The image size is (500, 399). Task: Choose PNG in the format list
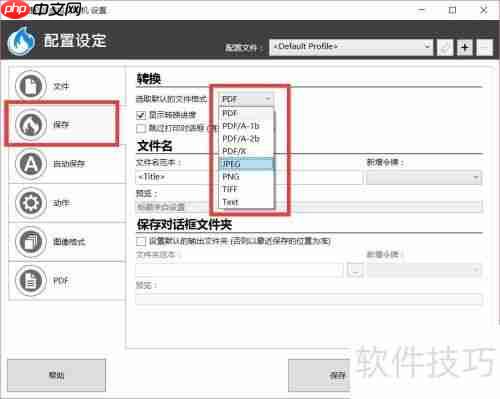point(246,177)
